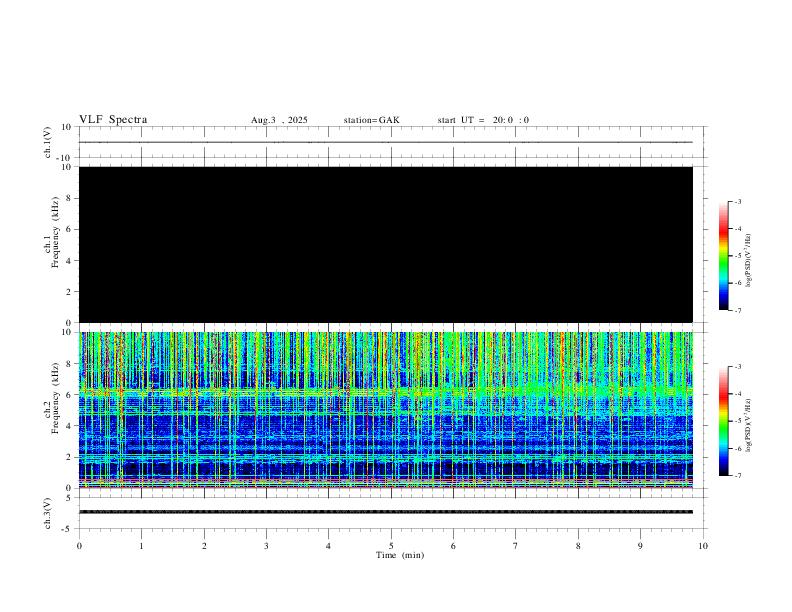This screenshot has height=612, width=792.
Task: Click time axis tick label "2"
Action: click(x=204, y=546)
